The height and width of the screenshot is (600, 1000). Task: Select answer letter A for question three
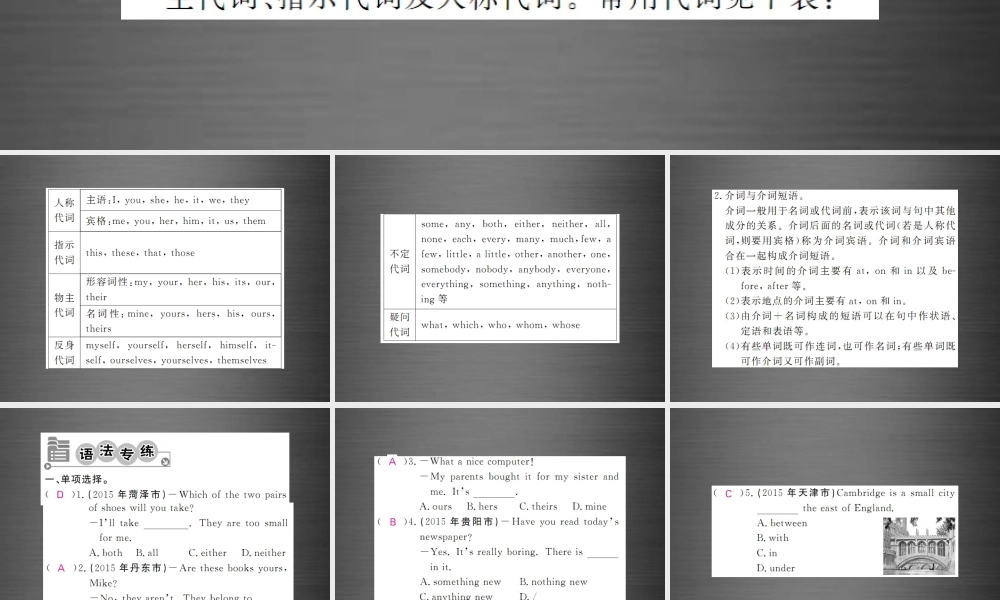click(392, 462)
